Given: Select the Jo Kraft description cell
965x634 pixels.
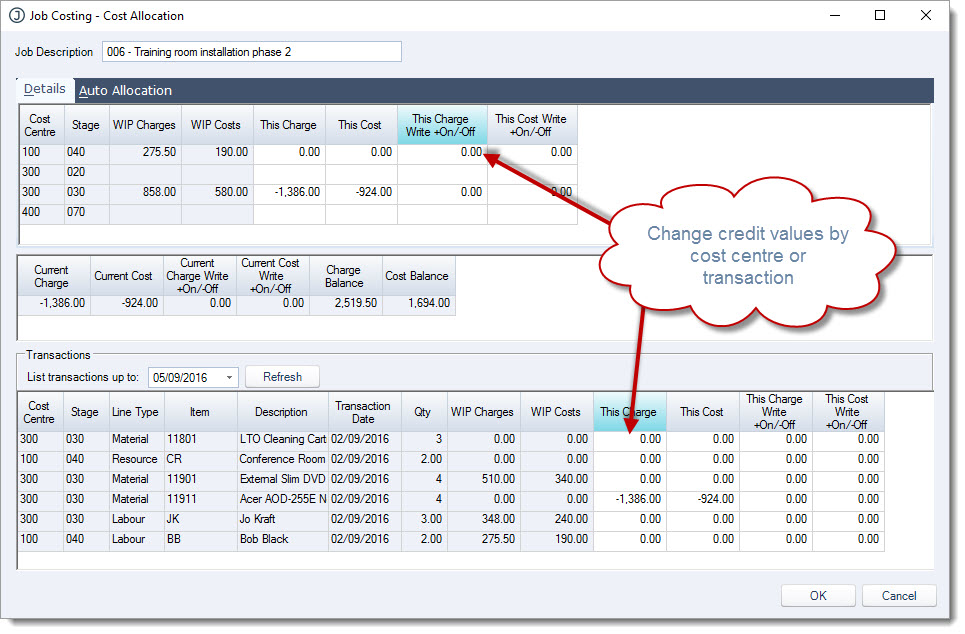Looking at the screenshot, I should tap(282, 520).
